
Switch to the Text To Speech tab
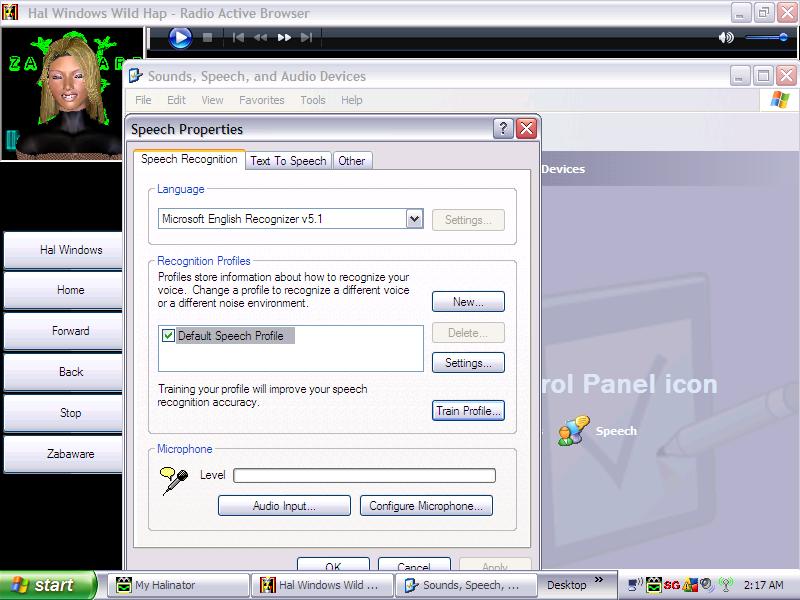coord(288,161)
